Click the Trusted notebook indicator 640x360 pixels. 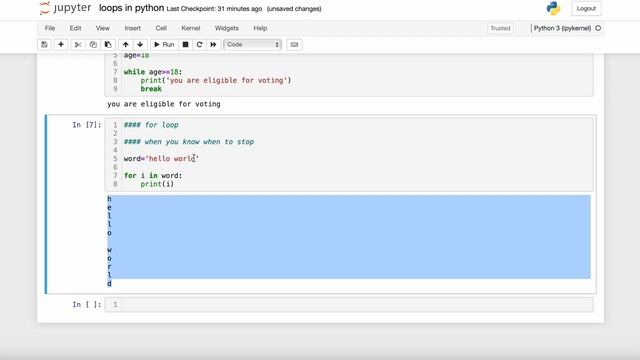click(500, 28)
